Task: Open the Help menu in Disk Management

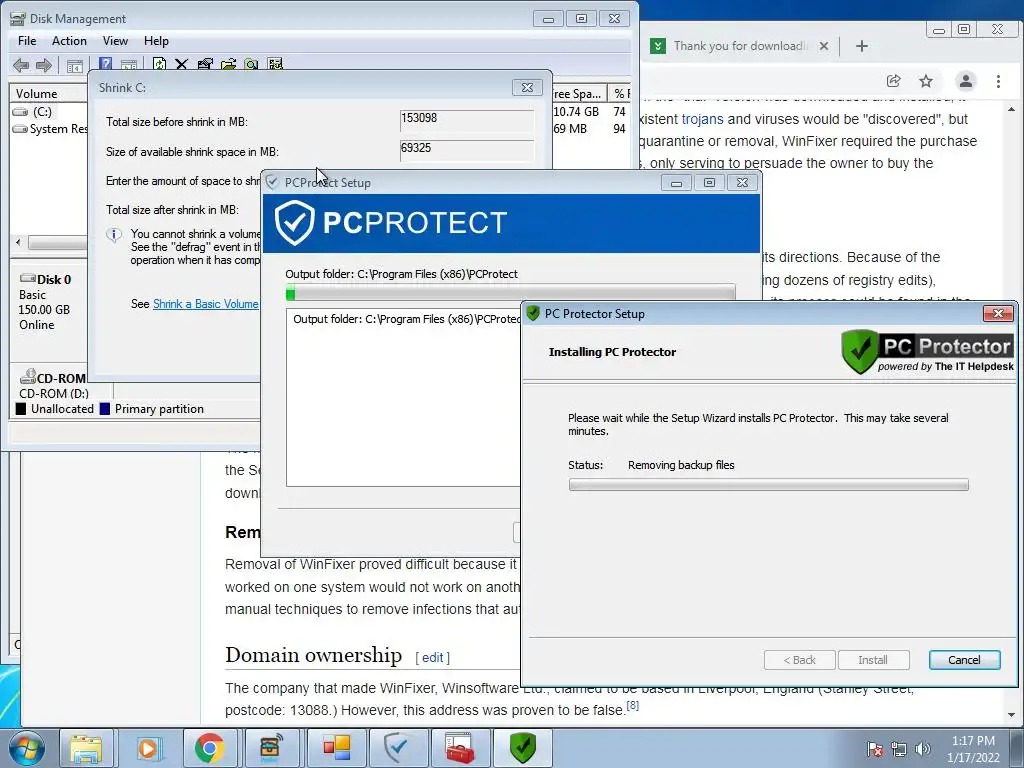Action: pyautogui.click(x=156, y=40)
